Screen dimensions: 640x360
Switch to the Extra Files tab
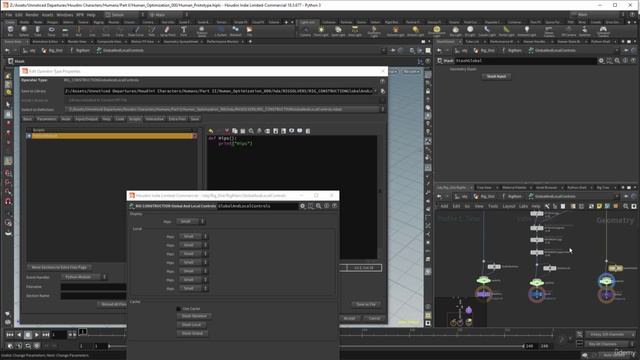pyautogui.click(x=177, y=119)
